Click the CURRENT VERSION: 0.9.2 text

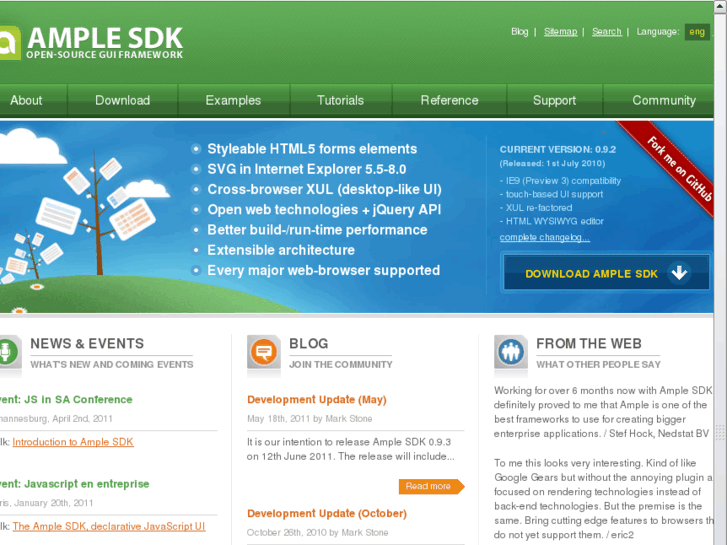pyautogui.click(x=558, y=149)
